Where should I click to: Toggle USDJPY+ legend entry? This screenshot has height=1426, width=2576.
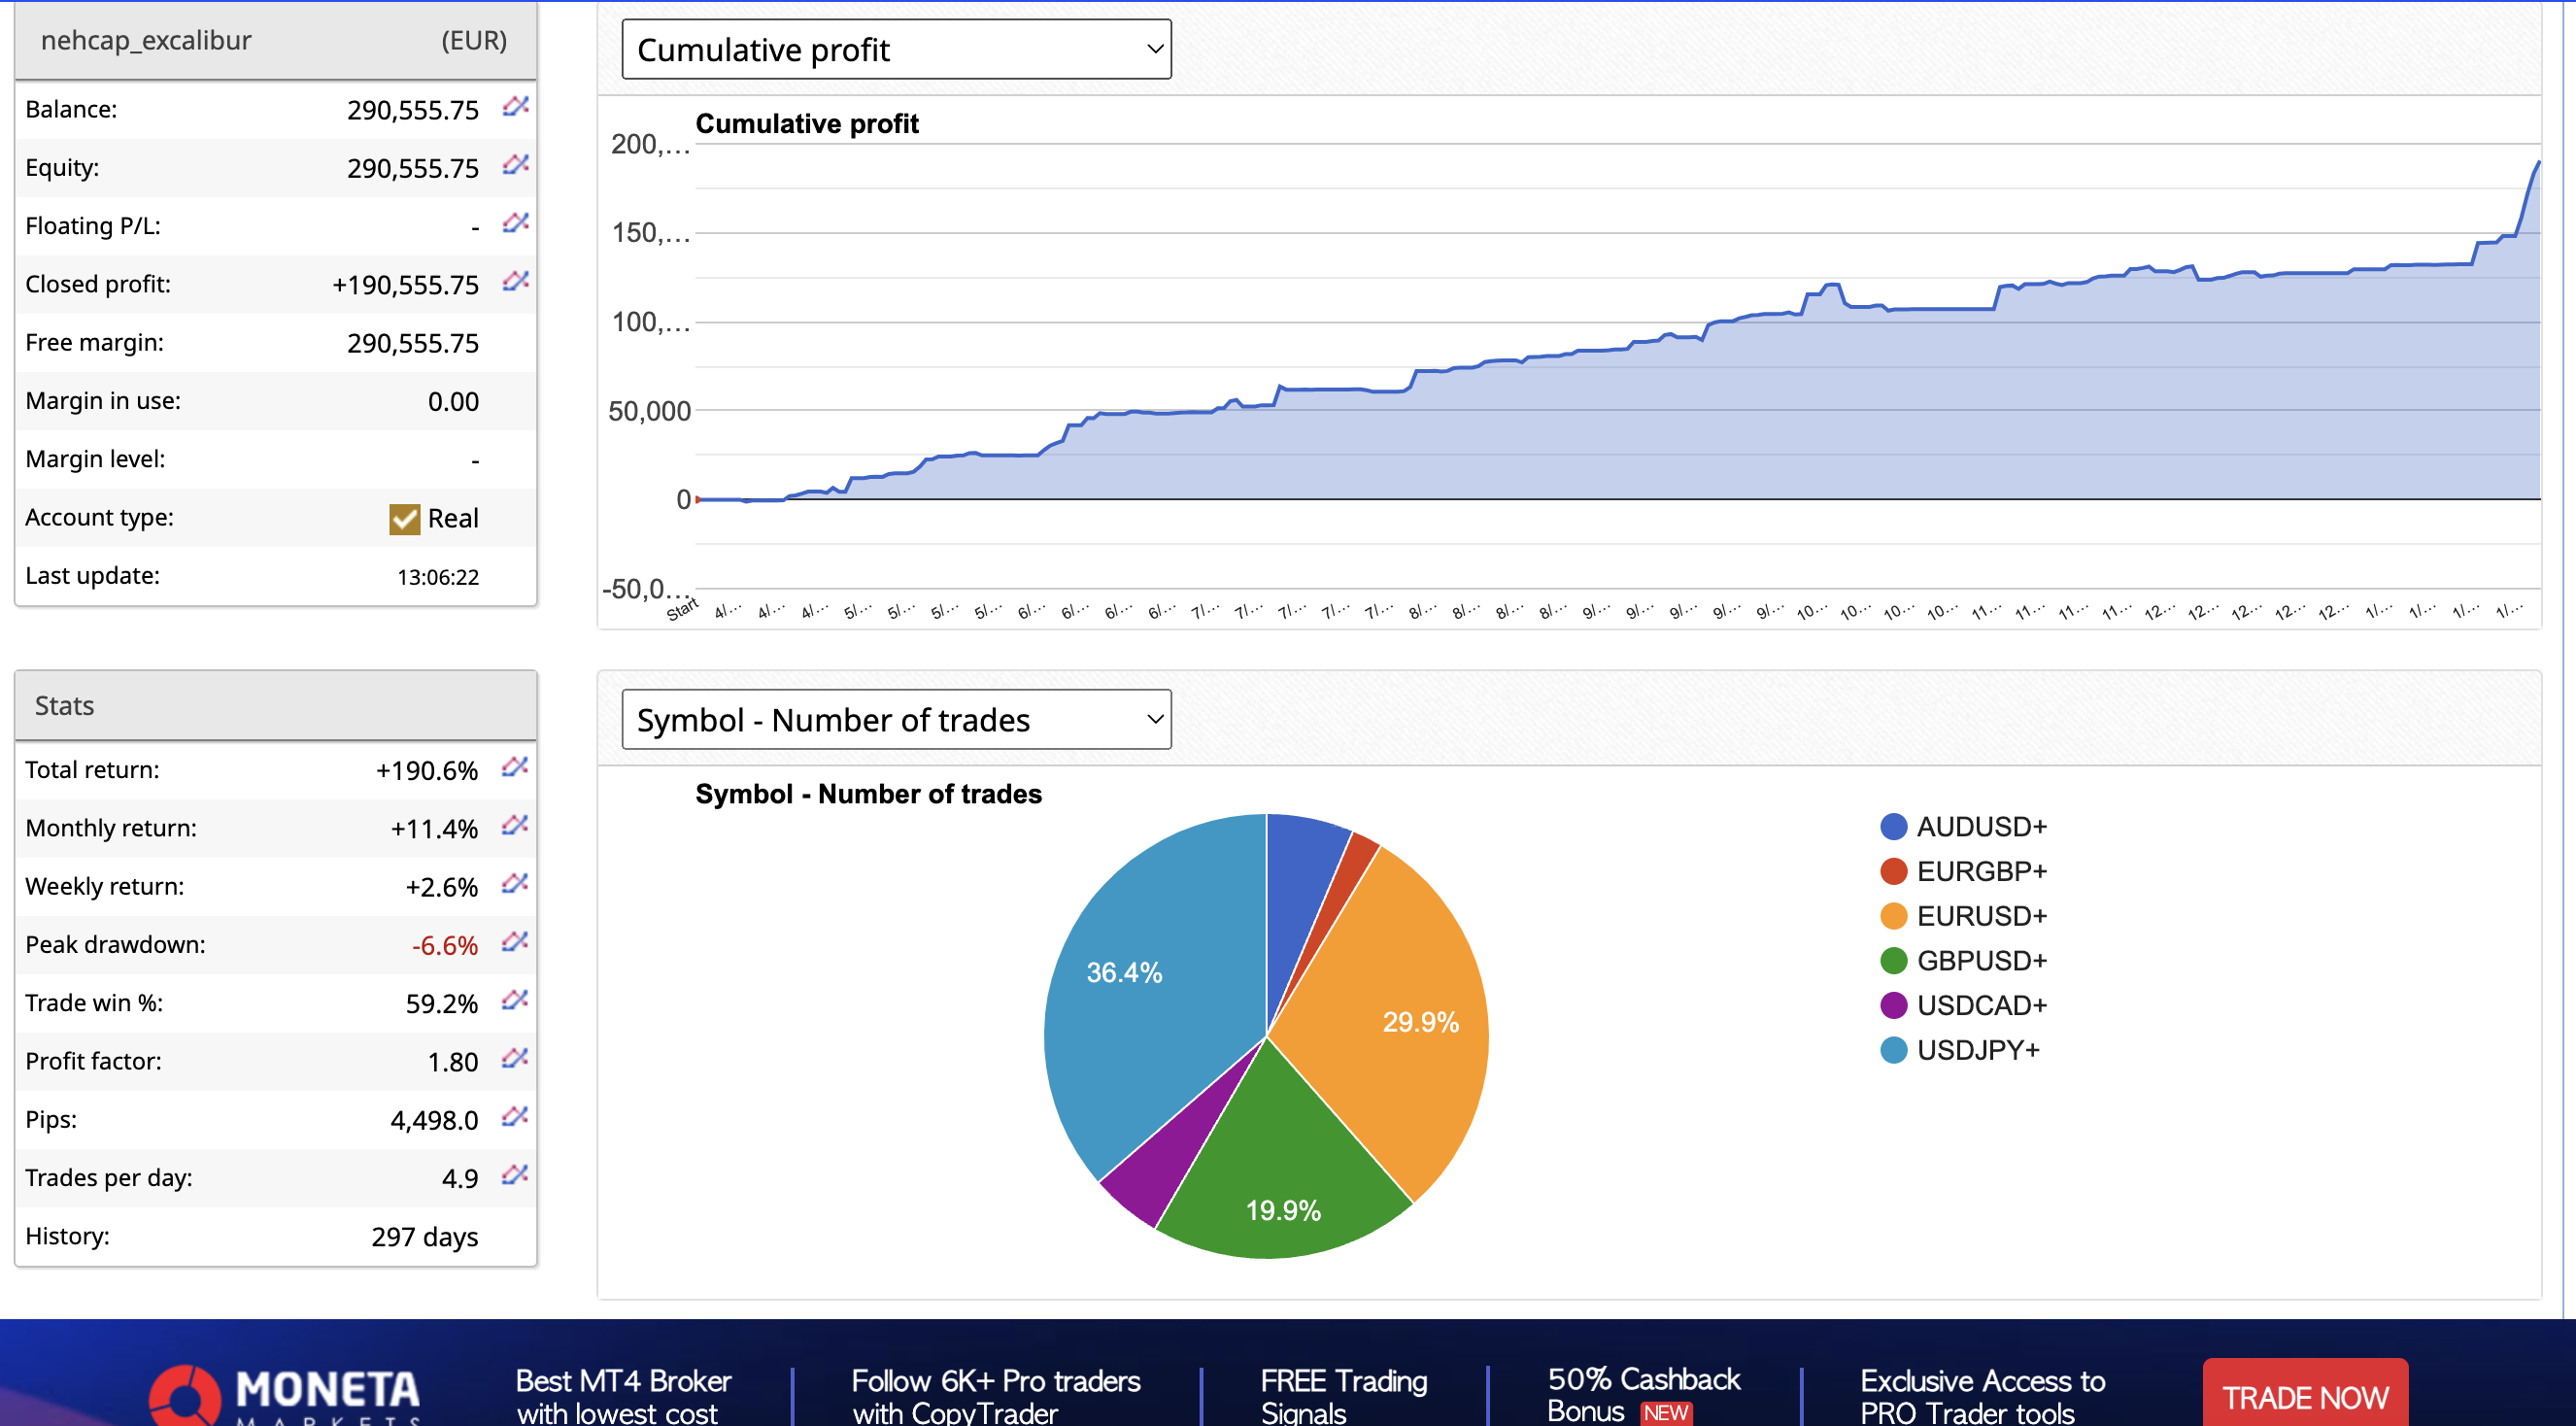click(1976, 1050)
